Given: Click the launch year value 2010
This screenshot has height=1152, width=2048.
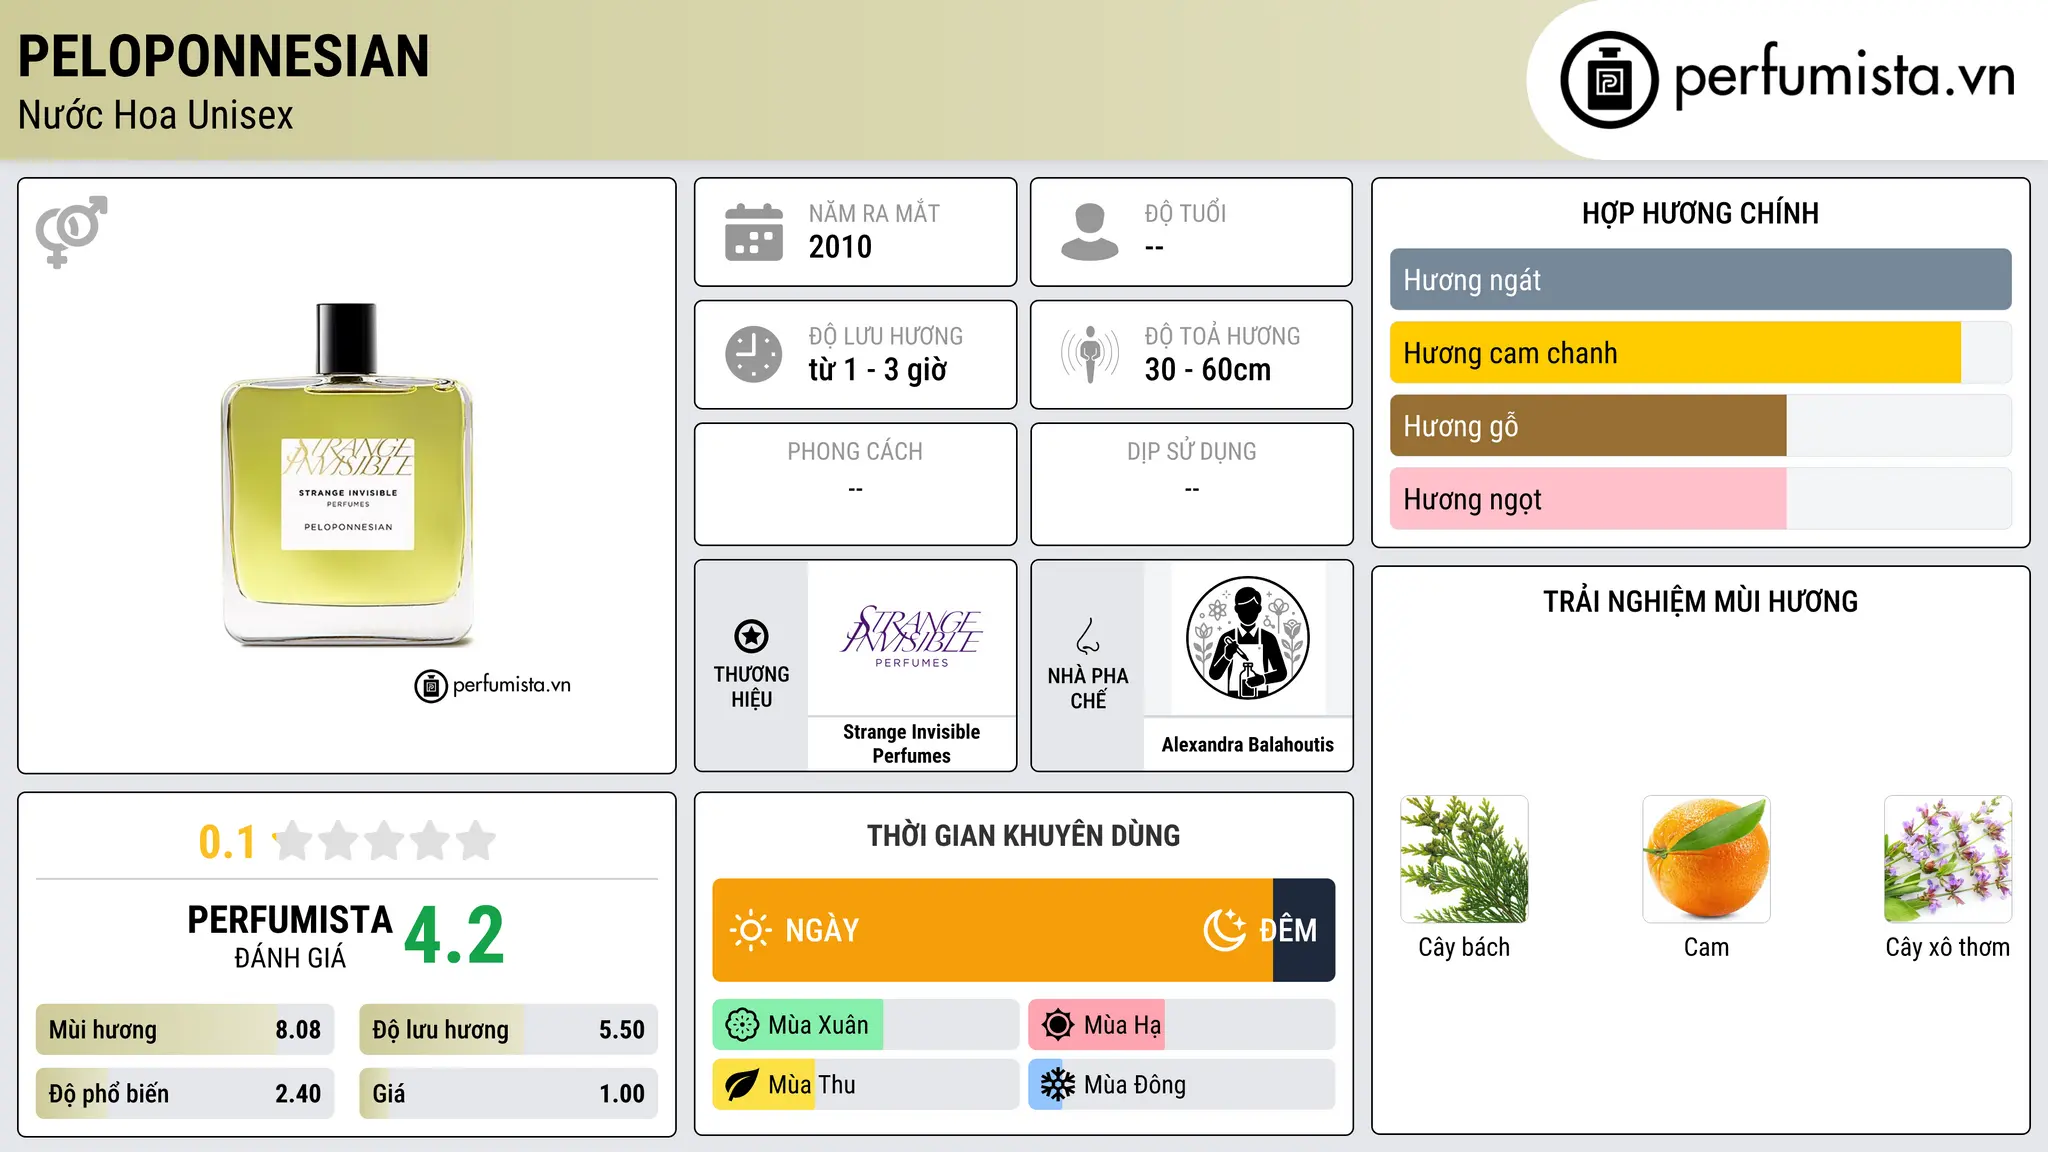Looking at the screenshot, I should [x=840, y=247].
